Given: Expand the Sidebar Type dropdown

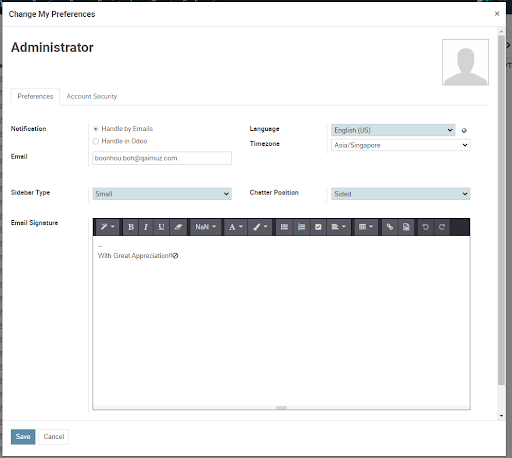Looking at the screenshot, I should pos(162,194).
